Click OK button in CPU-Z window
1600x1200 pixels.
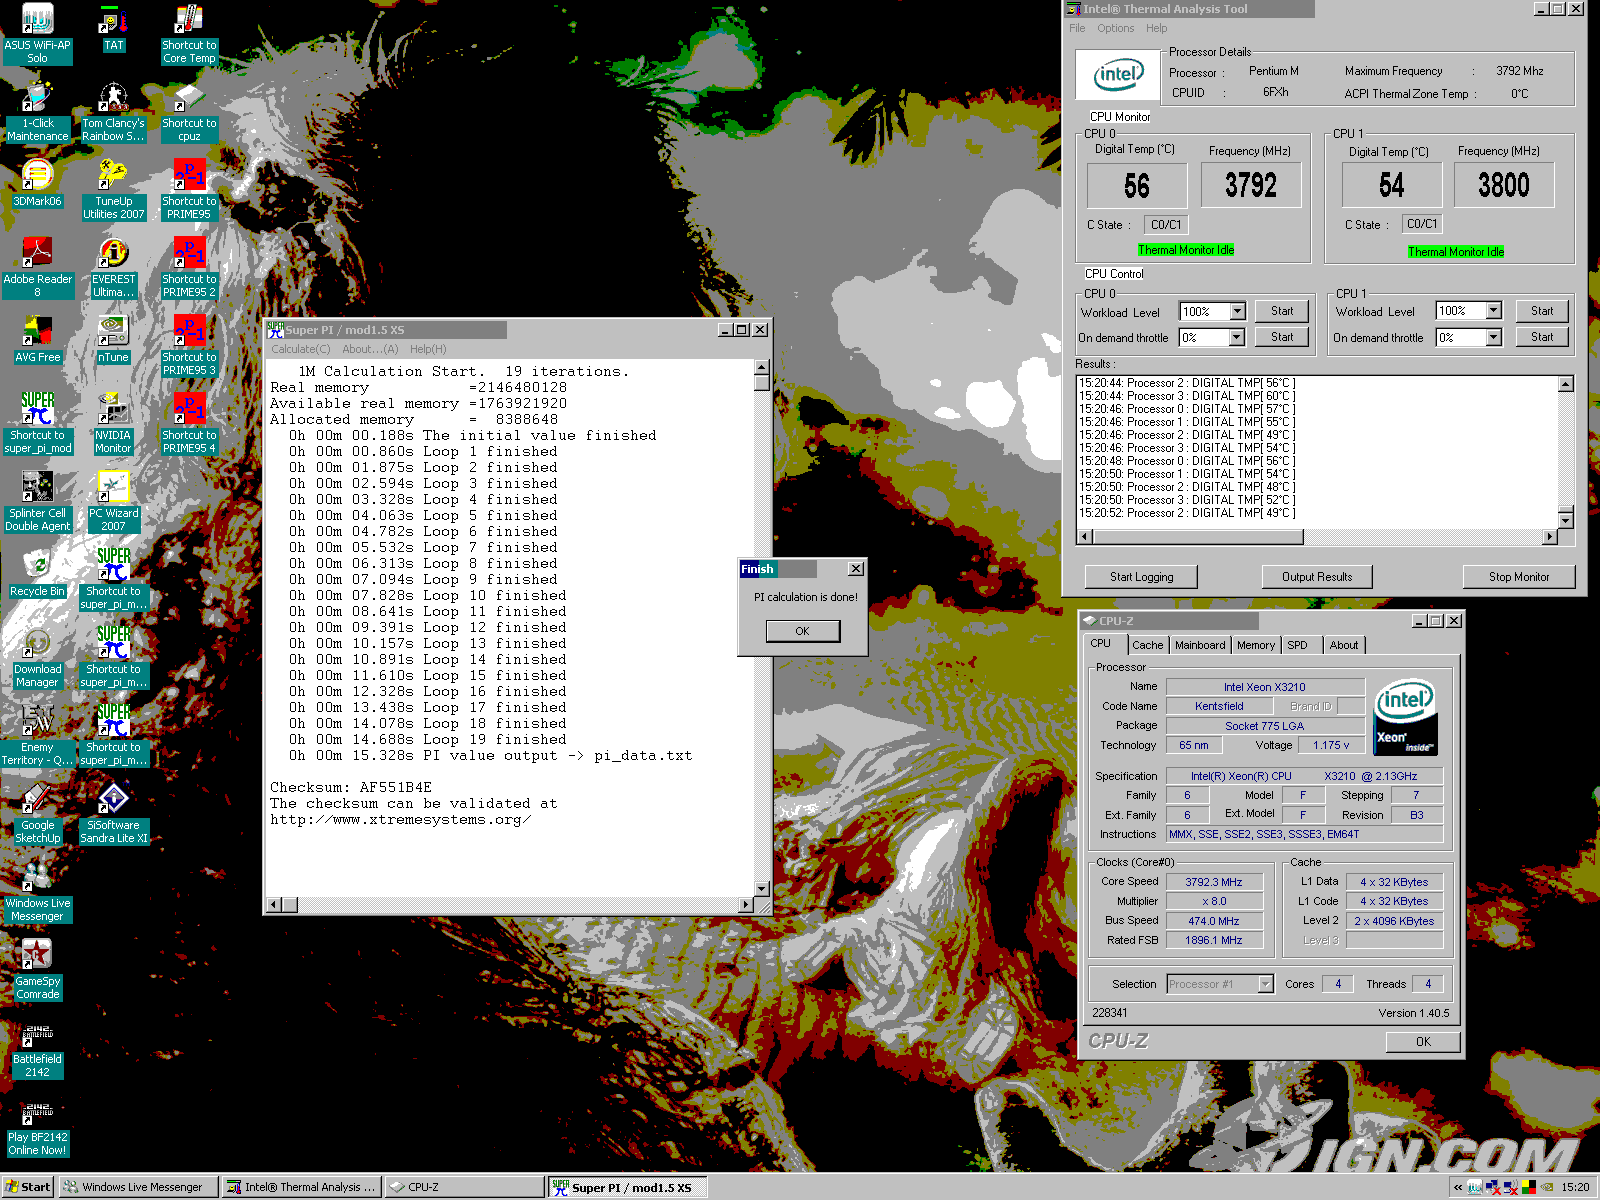pyautogui.click(x=1423, y=1041)
